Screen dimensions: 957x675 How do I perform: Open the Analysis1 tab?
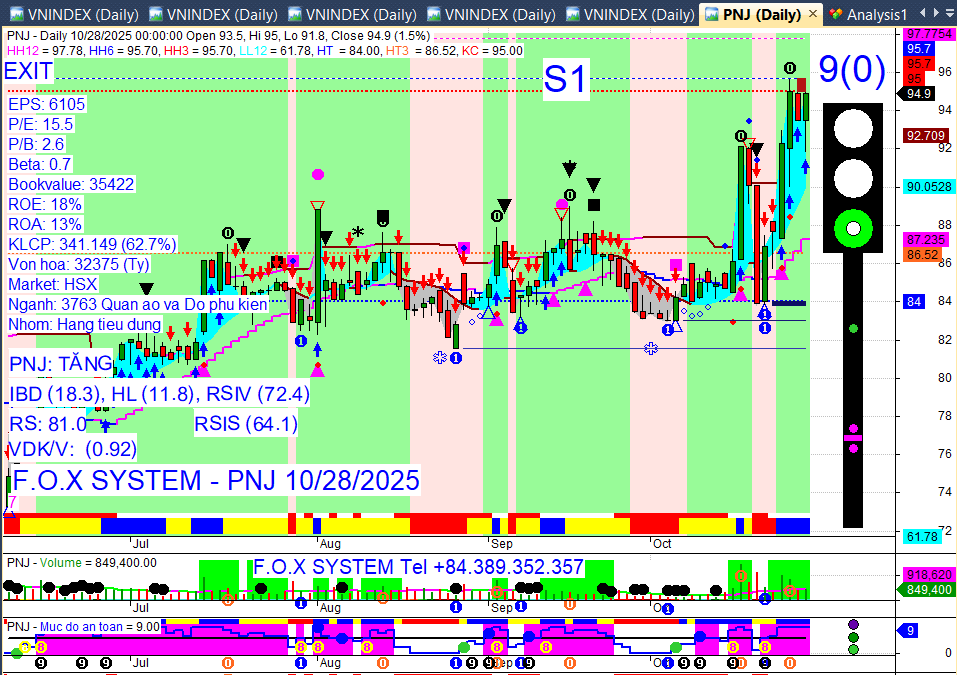[876, 14]
